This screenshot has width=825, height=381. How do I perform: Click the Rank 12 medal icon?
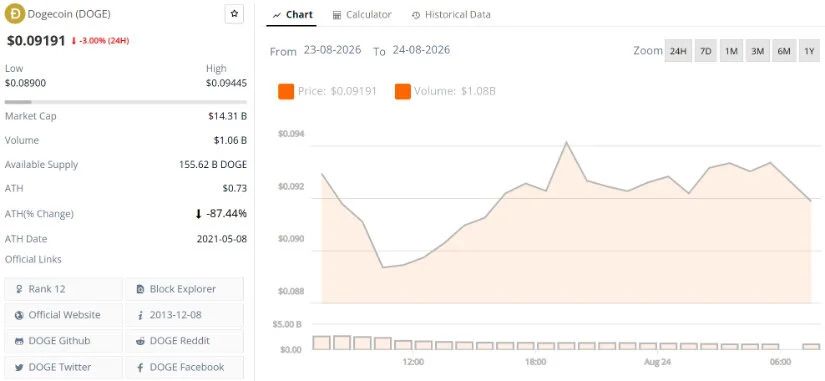[x=19, y=289]
